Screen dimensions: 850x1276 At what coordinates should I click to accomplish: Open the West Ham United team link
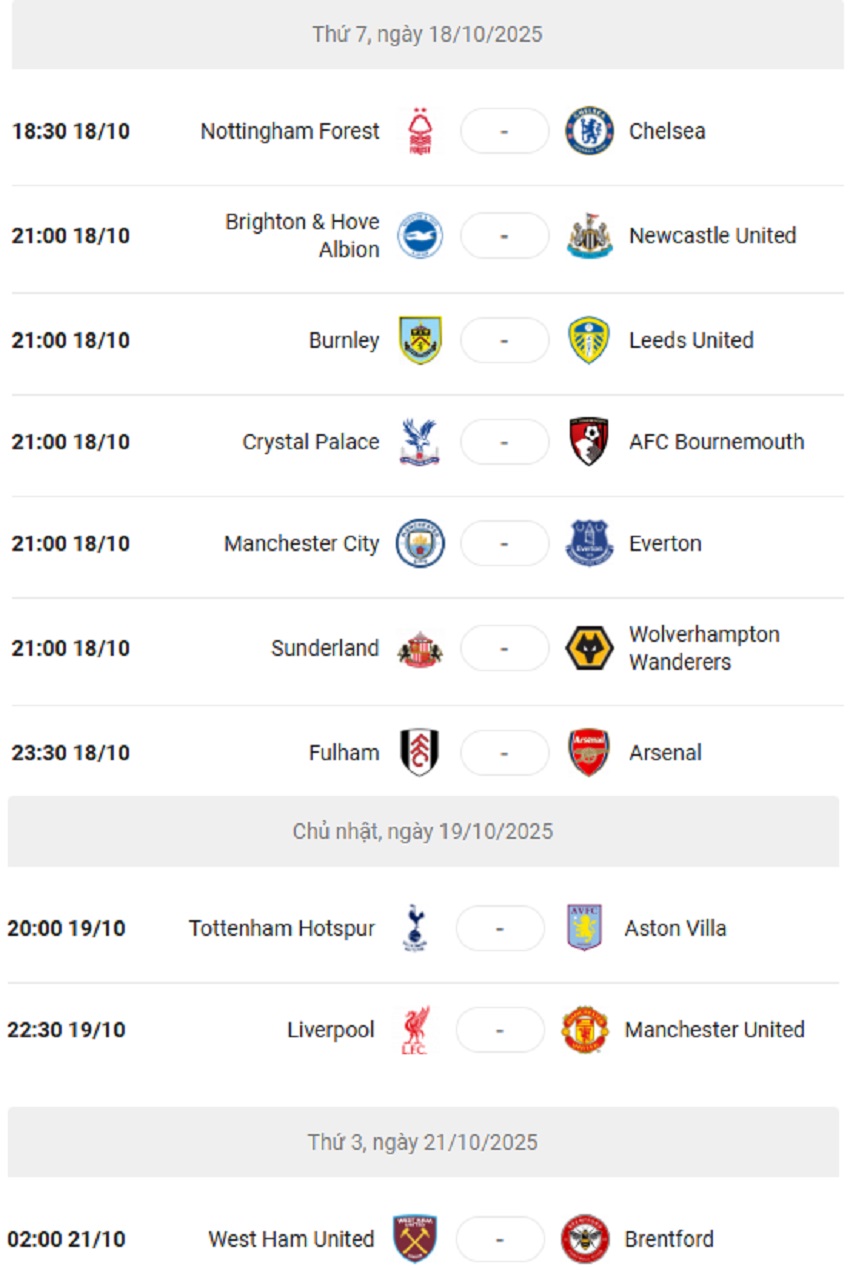point(291,1239)
